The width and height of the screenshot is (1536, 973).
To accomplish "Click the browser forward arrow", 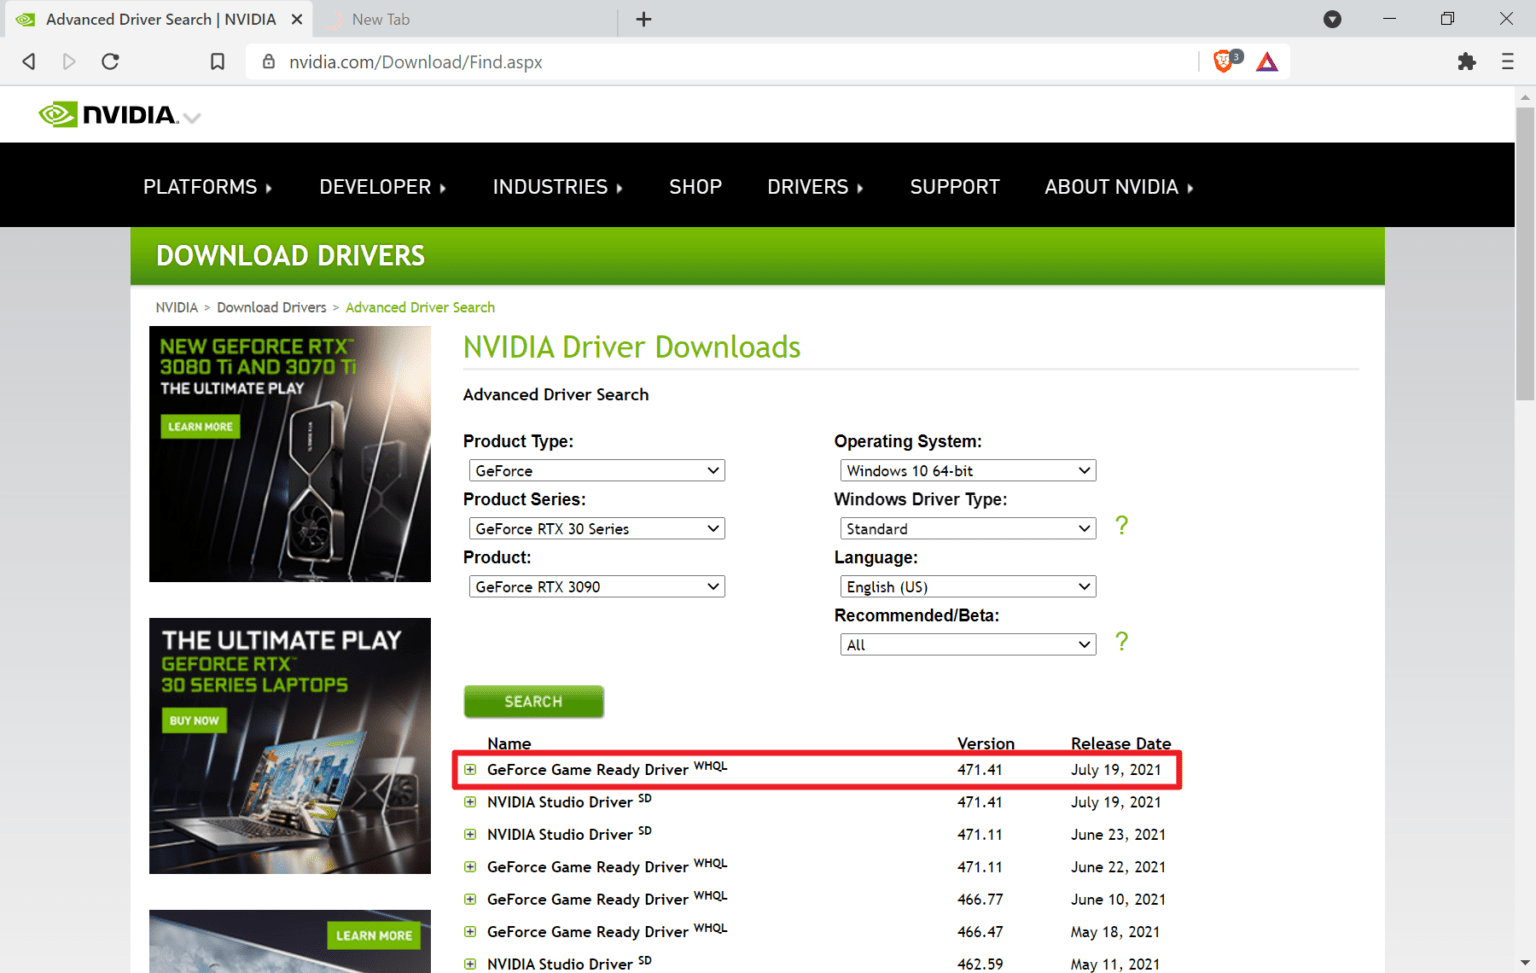I will pyautogui.click(x=69, y=62).
